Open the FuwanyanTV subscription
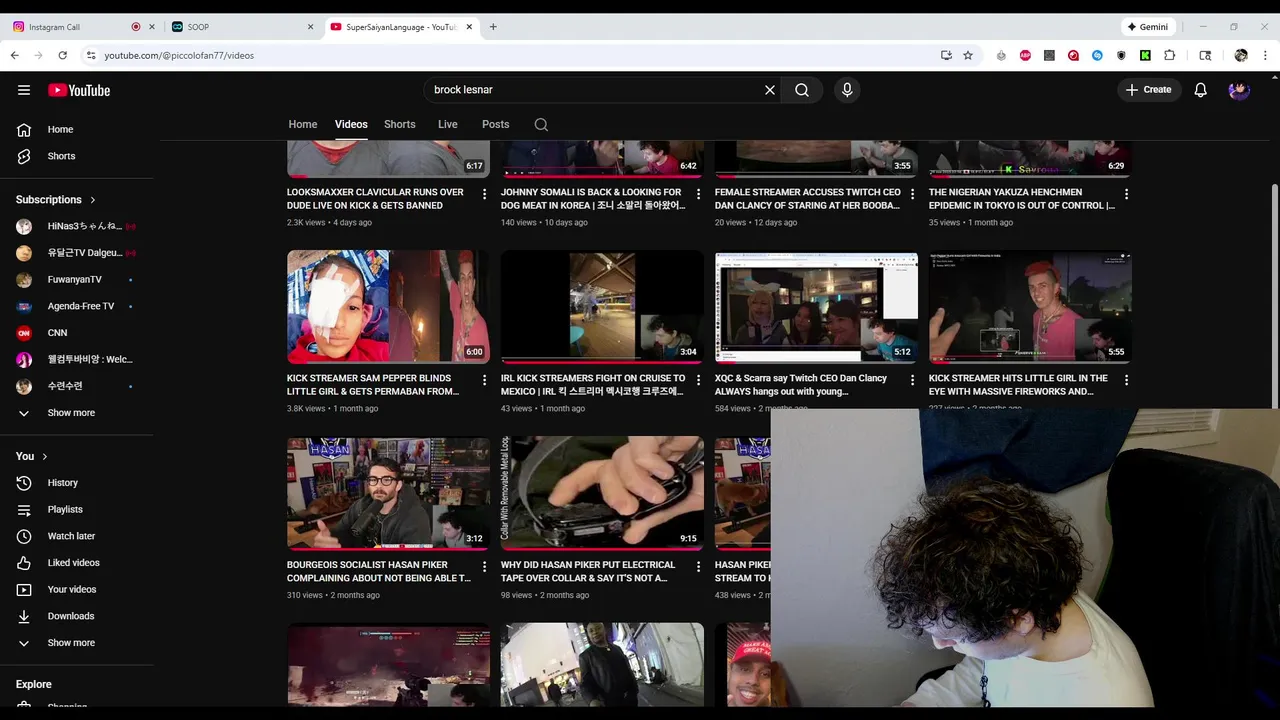Image resolution: width=1280 pixels, height=720 pixels. [77, 279]
